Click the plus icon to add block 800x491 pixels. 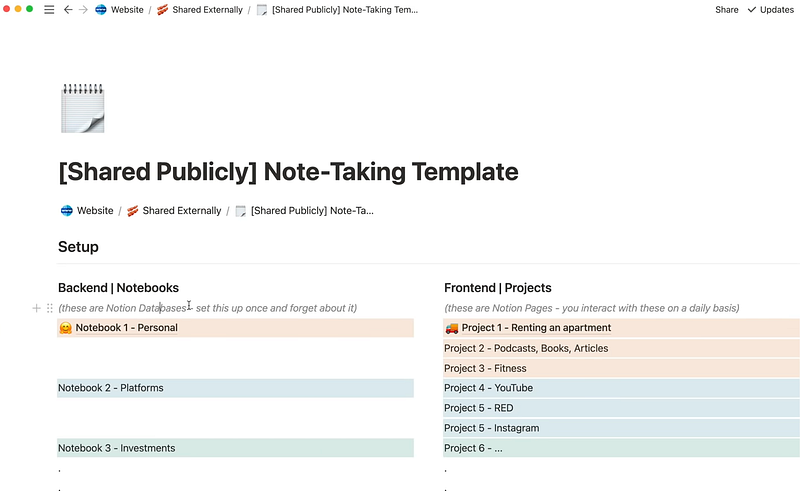[x=37, y=308]
